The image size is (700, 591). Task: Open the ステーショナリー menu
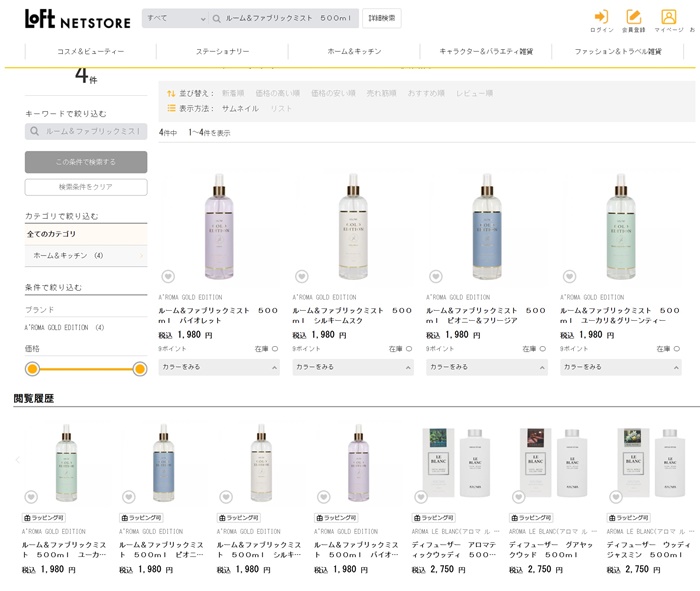222,51
